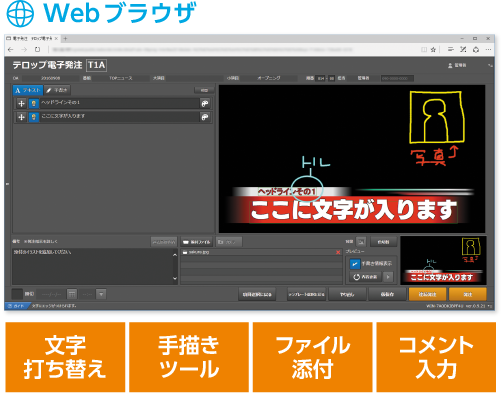
Task: Click the background image icon button
Action: point(361,242)
